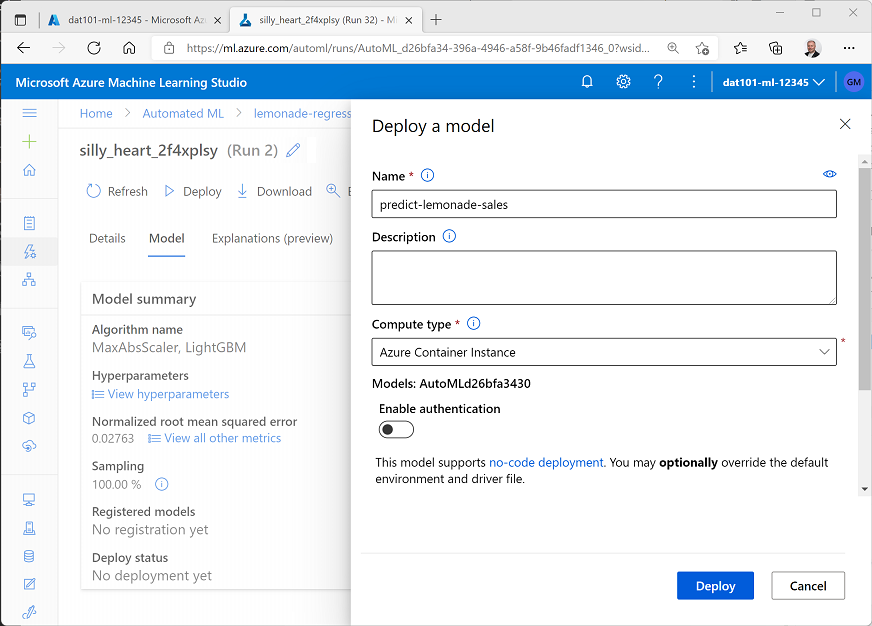Click the Home icon in left sidebar
Screen dimensions: 872x626
(29, 170)
